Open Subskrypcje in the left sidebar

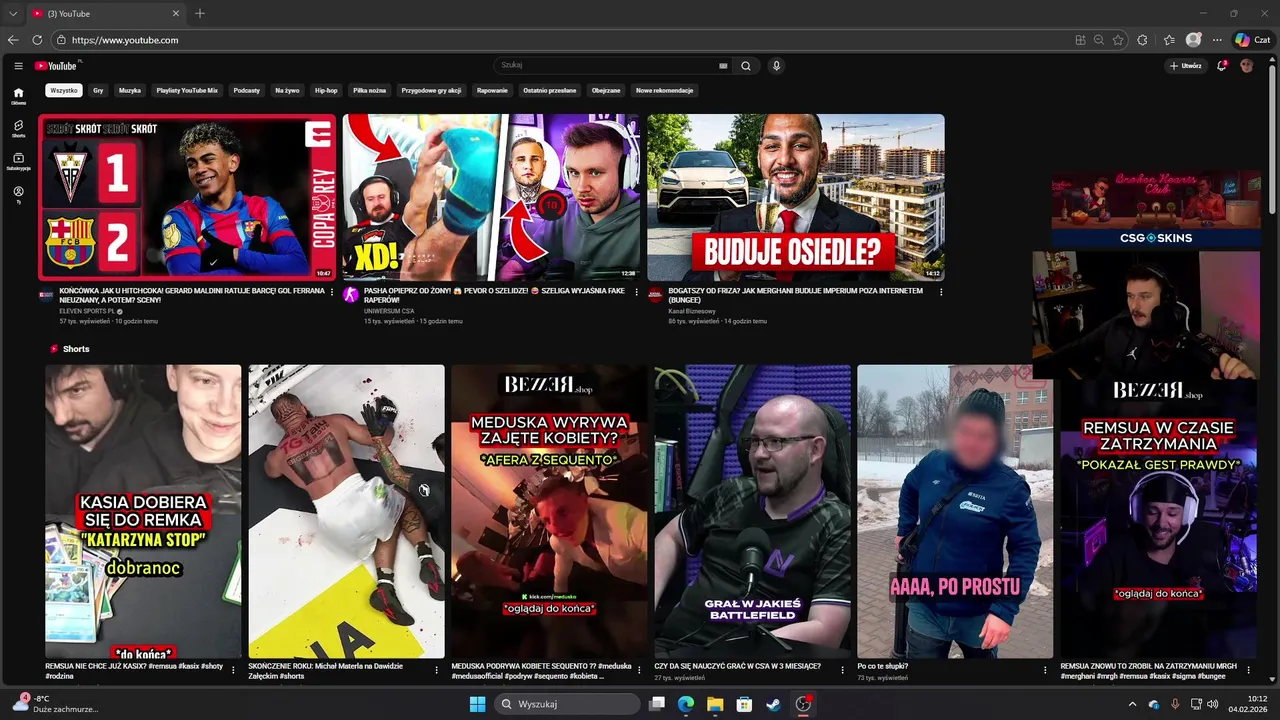pyautogui.click(x=18, y=162)
